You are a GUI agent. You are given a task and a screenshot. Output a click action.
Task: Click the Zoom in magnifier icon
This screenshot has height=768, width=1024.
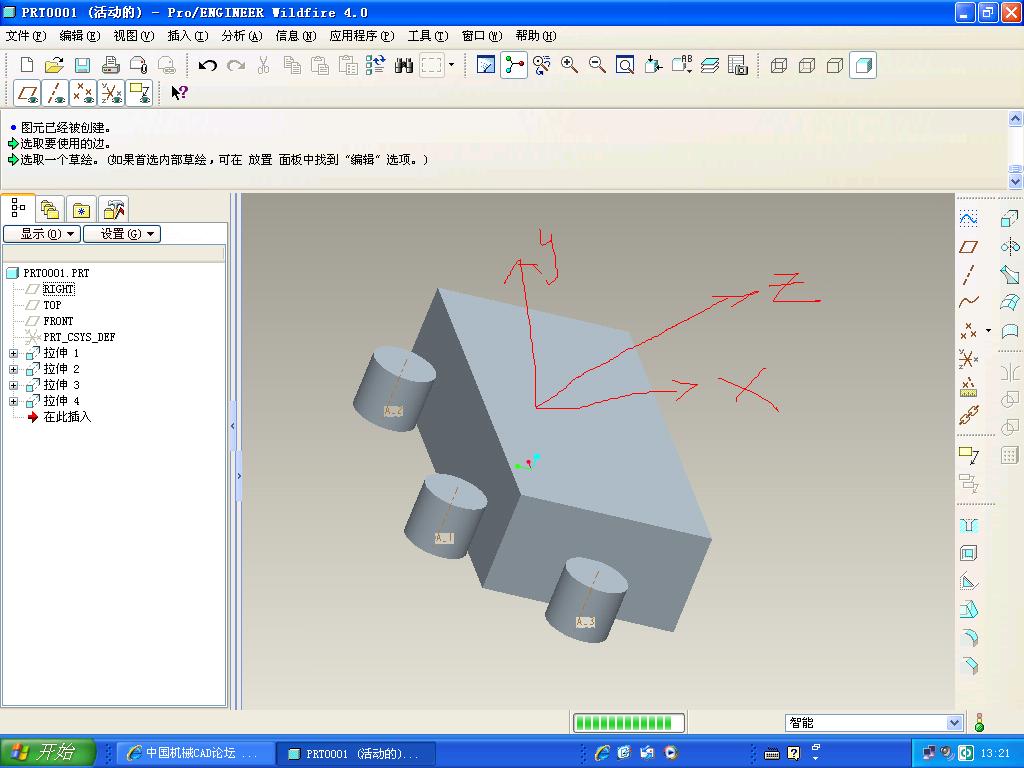[x=569, y=65]
